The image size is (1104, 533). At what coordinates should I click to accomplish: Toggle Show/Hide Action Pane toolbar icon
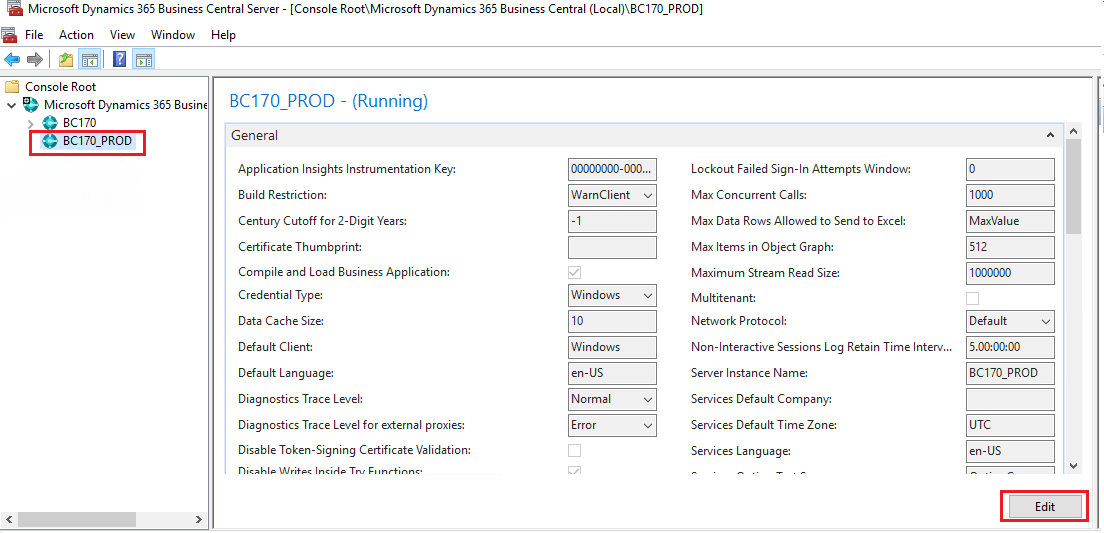coord(143,59)
